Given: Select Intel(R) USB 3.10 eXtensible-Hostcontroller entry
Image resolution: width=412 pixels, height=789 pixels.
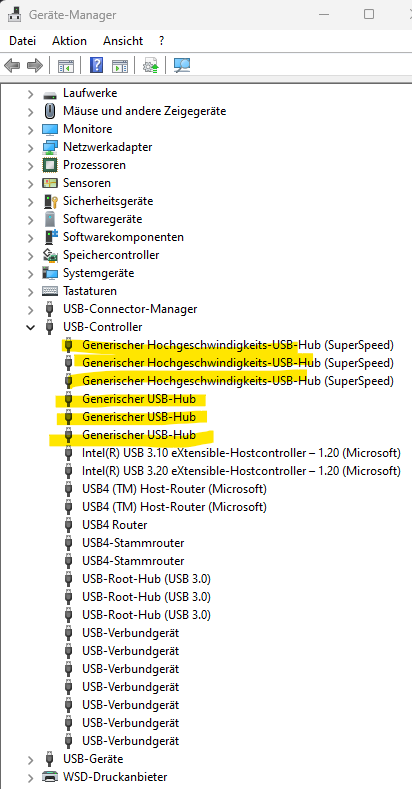Looking at the screenshot, I should pyautogui.click(x=241, y=453).
